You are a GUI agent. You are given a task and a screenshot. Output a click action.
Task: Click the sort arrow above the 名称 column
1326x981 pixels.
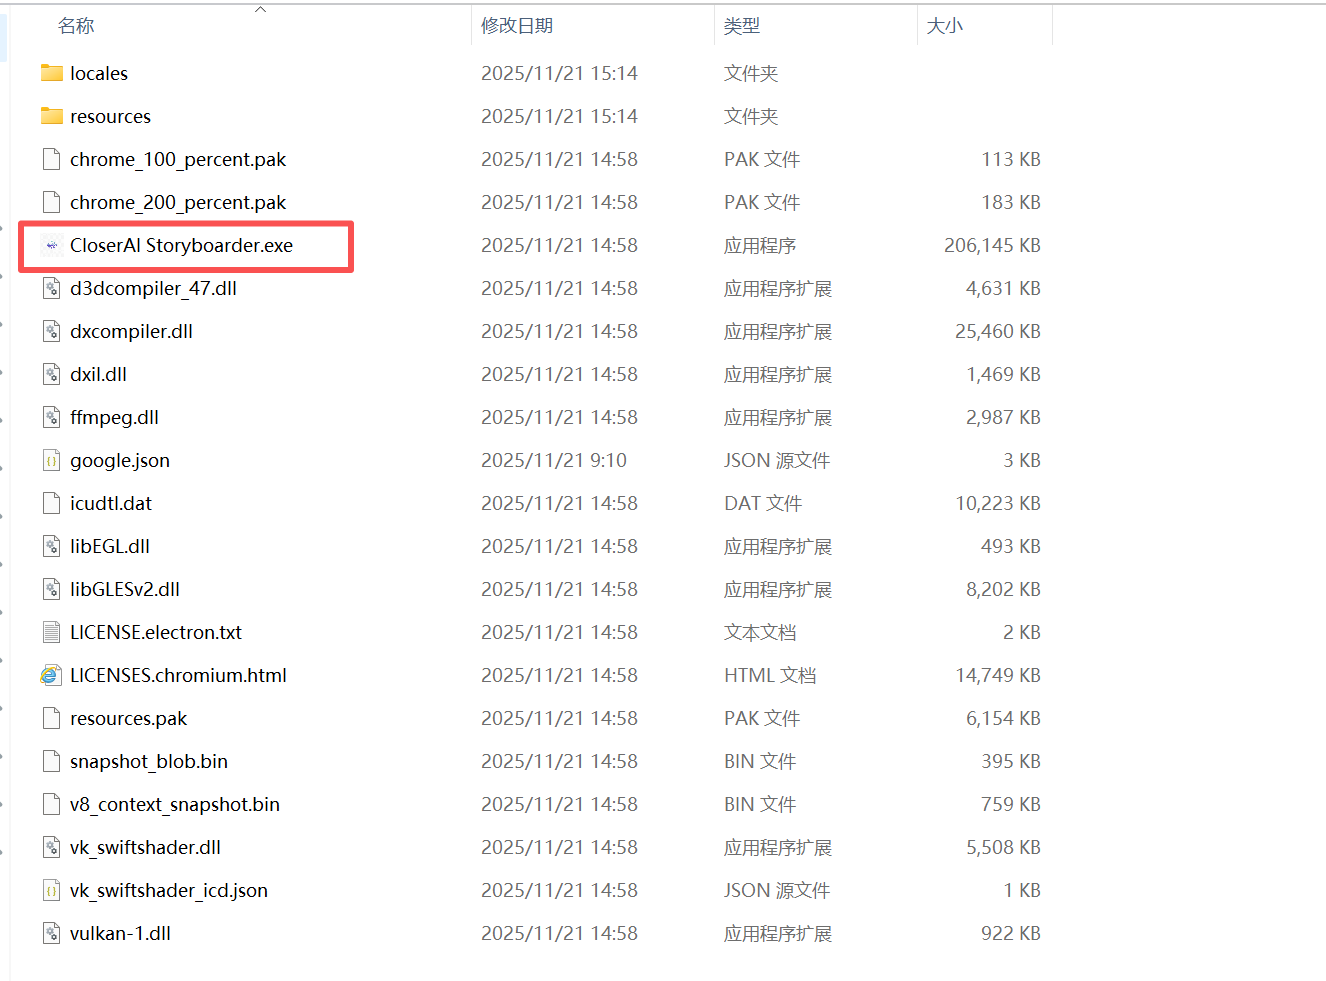click(x=261, y=9)
